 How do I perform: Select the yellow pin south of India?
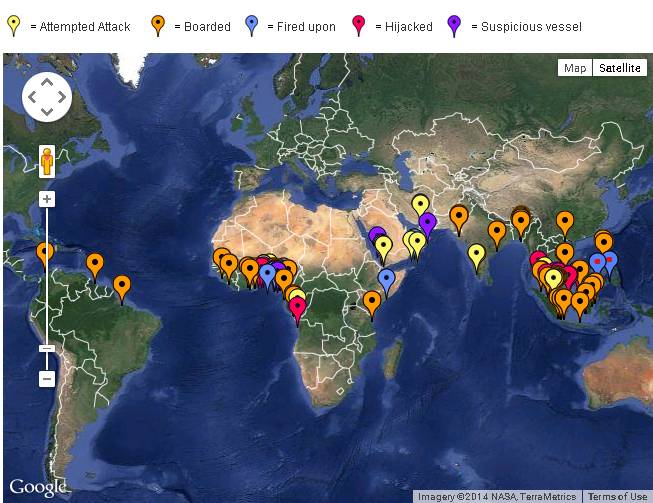(477, 254)
